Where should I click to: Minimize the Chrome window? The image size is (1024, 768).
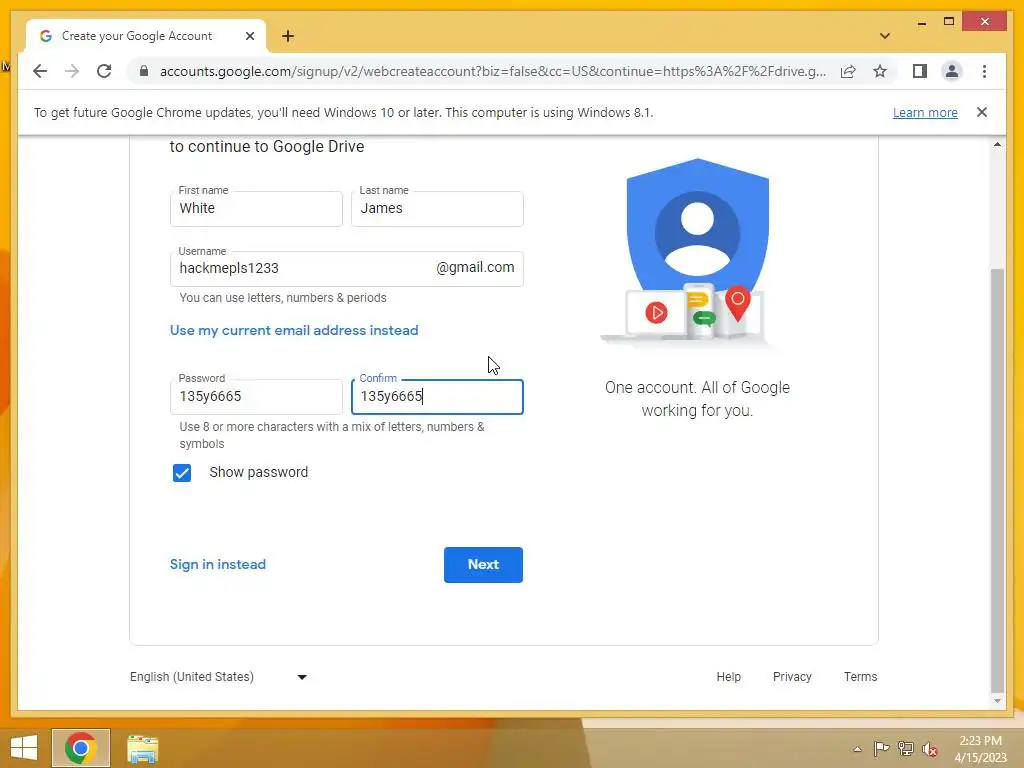(x=921, y=23)
